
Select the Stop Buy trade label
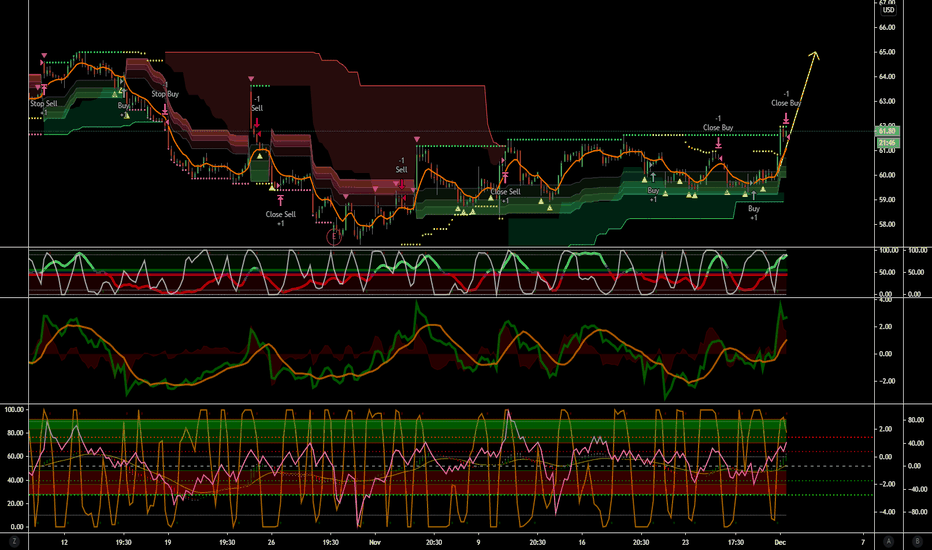tap(165, 94)
